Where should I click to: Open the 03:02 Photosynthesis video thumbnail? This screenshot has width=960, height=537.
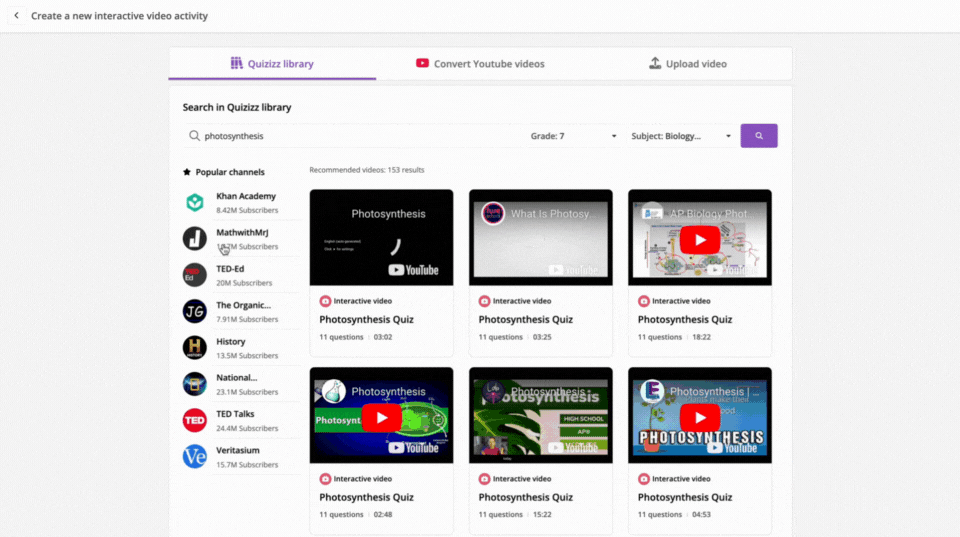pos(381,238)
